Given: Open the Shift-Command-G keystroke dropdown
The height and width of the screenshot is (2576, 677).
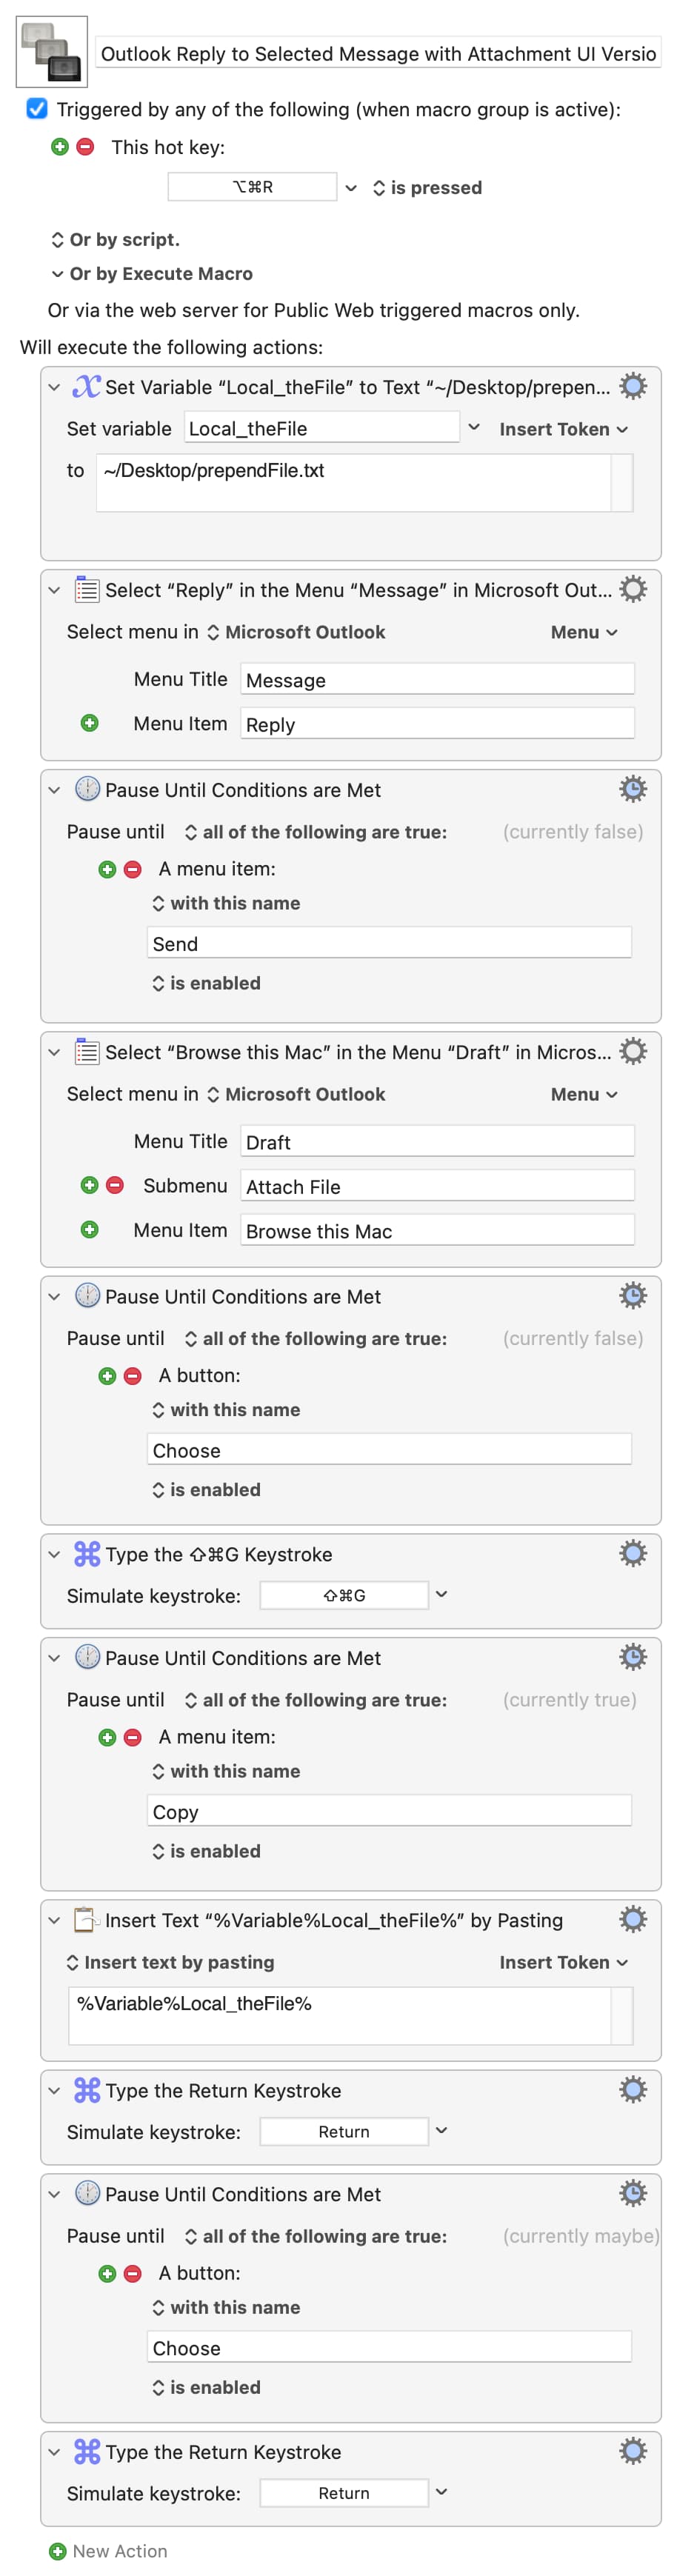Looking at the screenshot, I should (442, 1595).
